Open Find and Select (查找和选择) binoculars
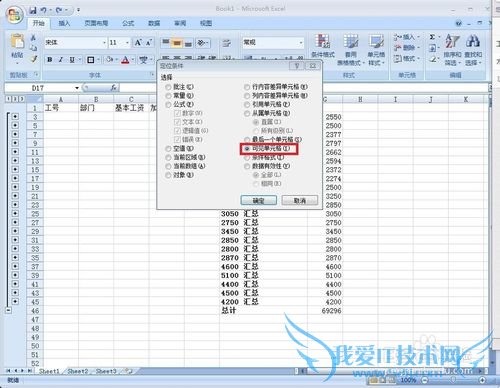 [473, 49]
